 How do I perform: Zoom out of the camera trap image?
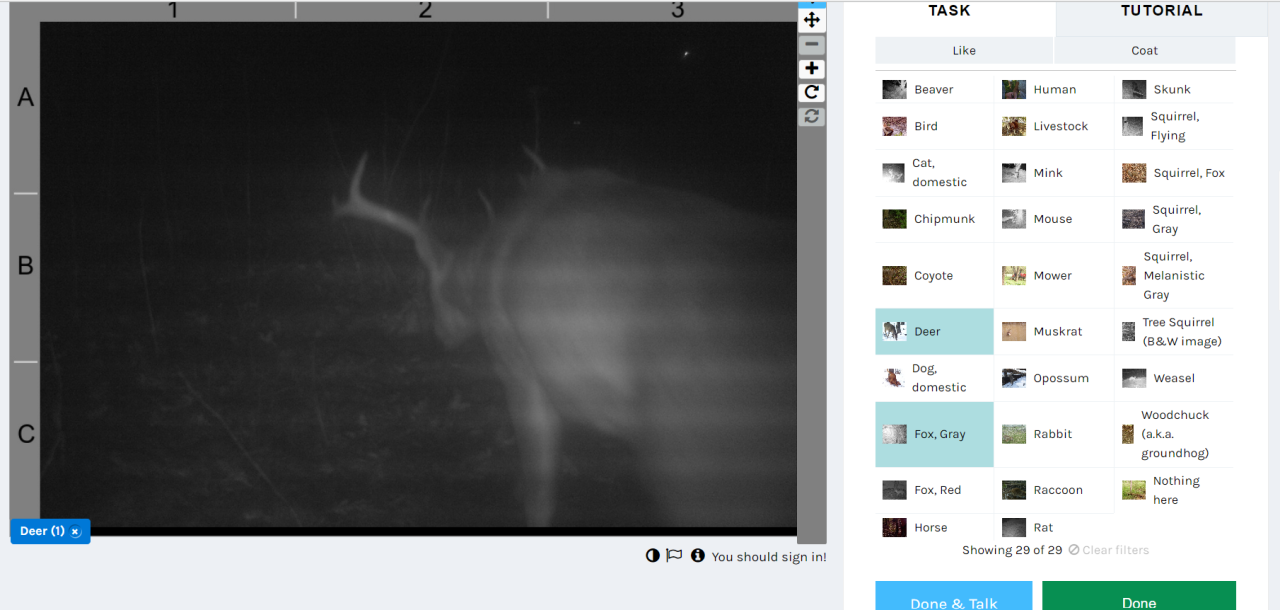coord(812,45)
